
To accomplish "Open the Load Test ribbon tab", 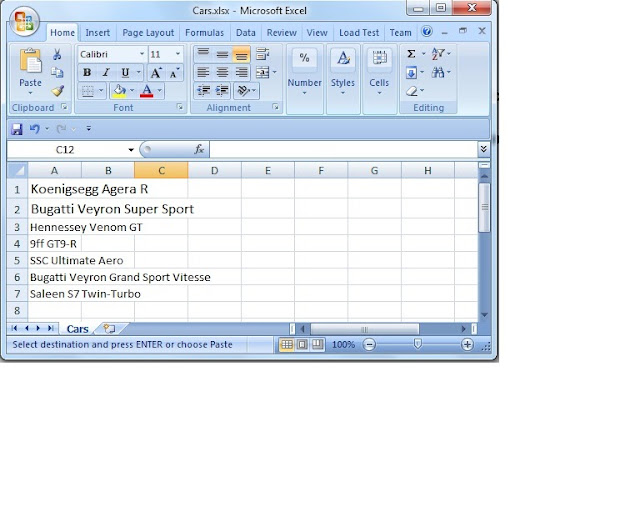I will (x=359, y=33).
